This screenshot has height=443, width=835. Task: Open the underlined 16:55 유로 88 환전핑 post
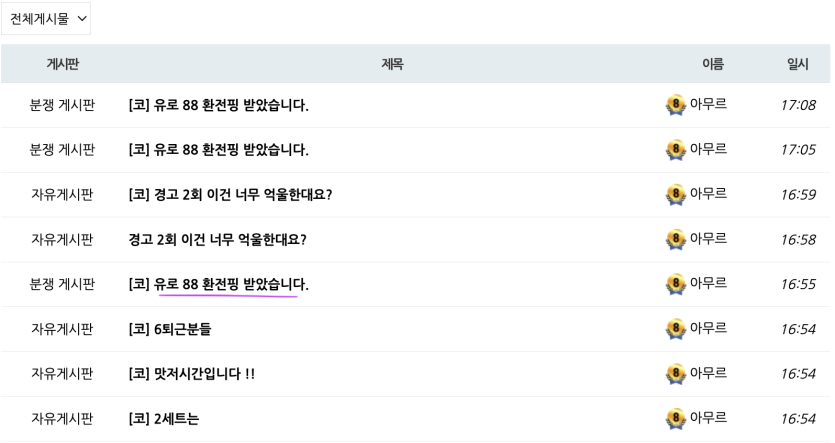218,284
